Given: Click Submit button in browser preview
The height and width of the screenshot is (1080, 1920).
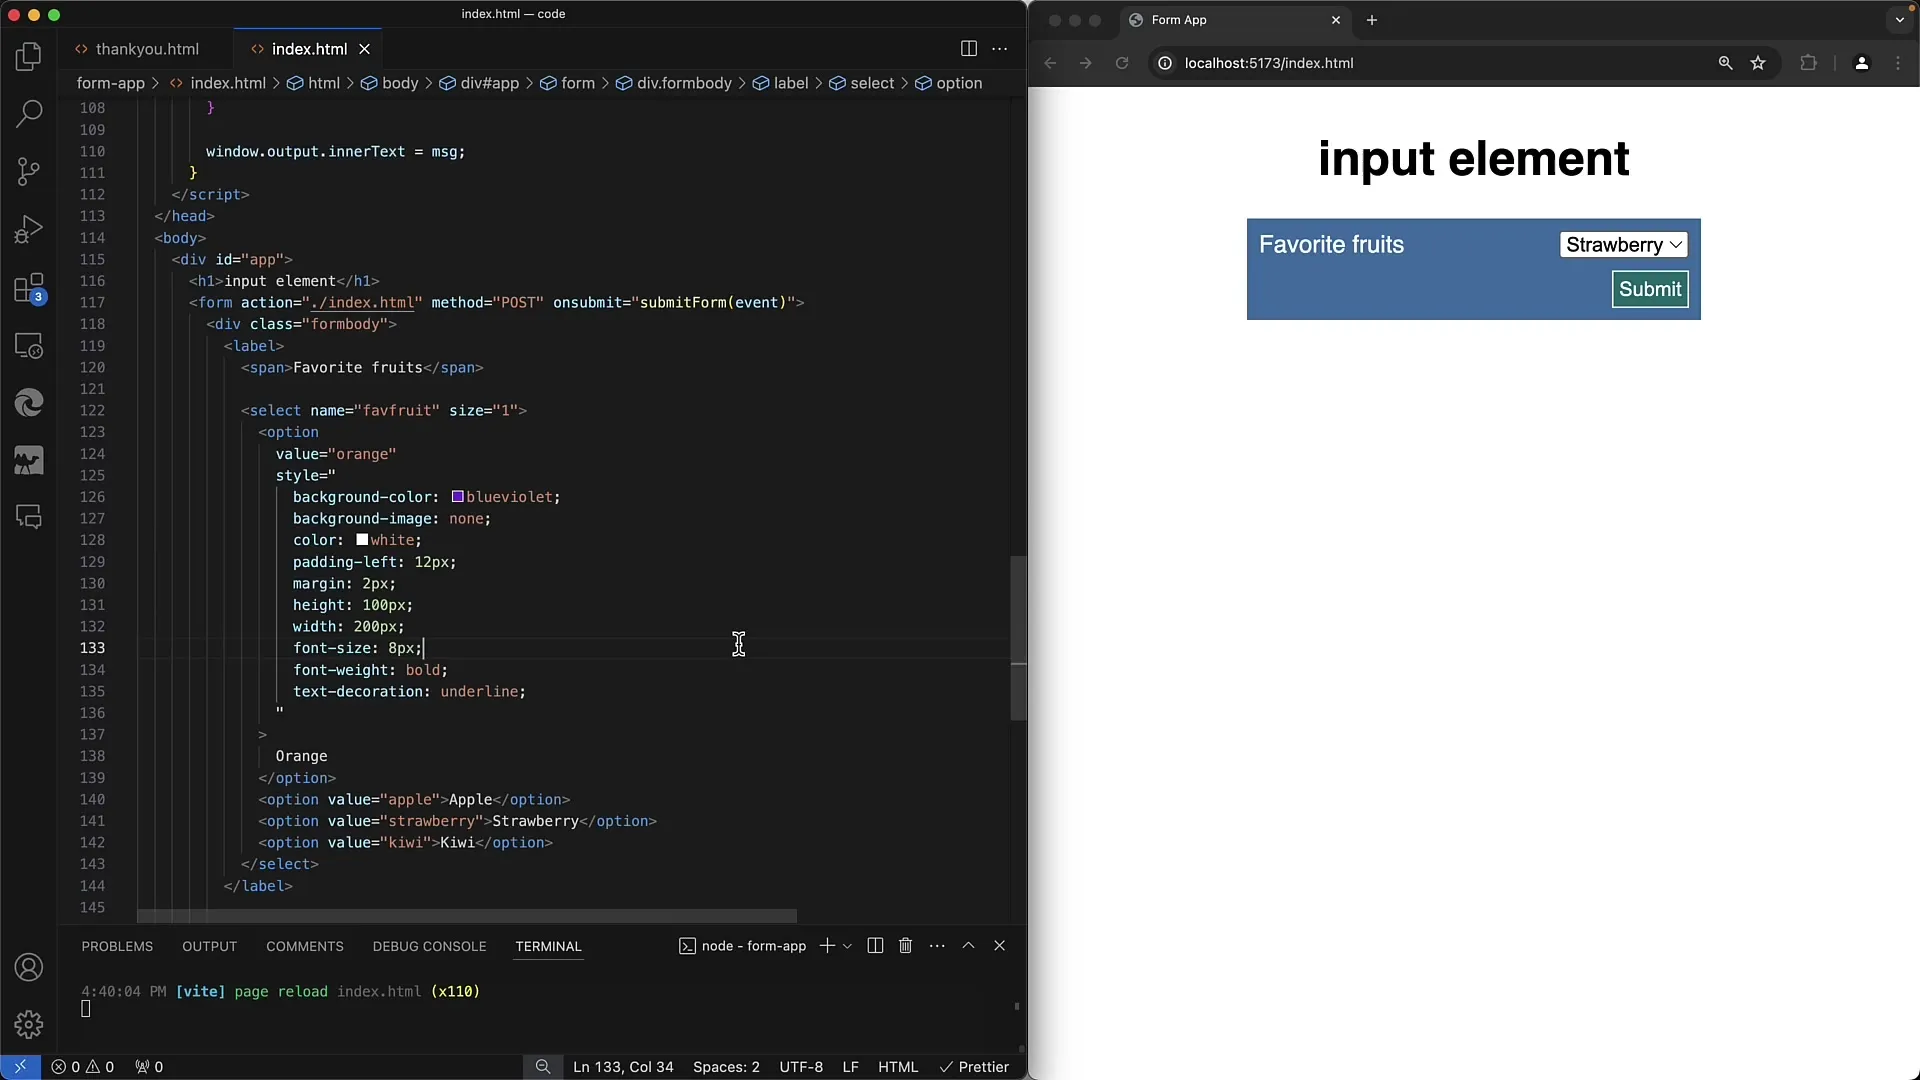Looking at the screenshot, I should 1651,289.
